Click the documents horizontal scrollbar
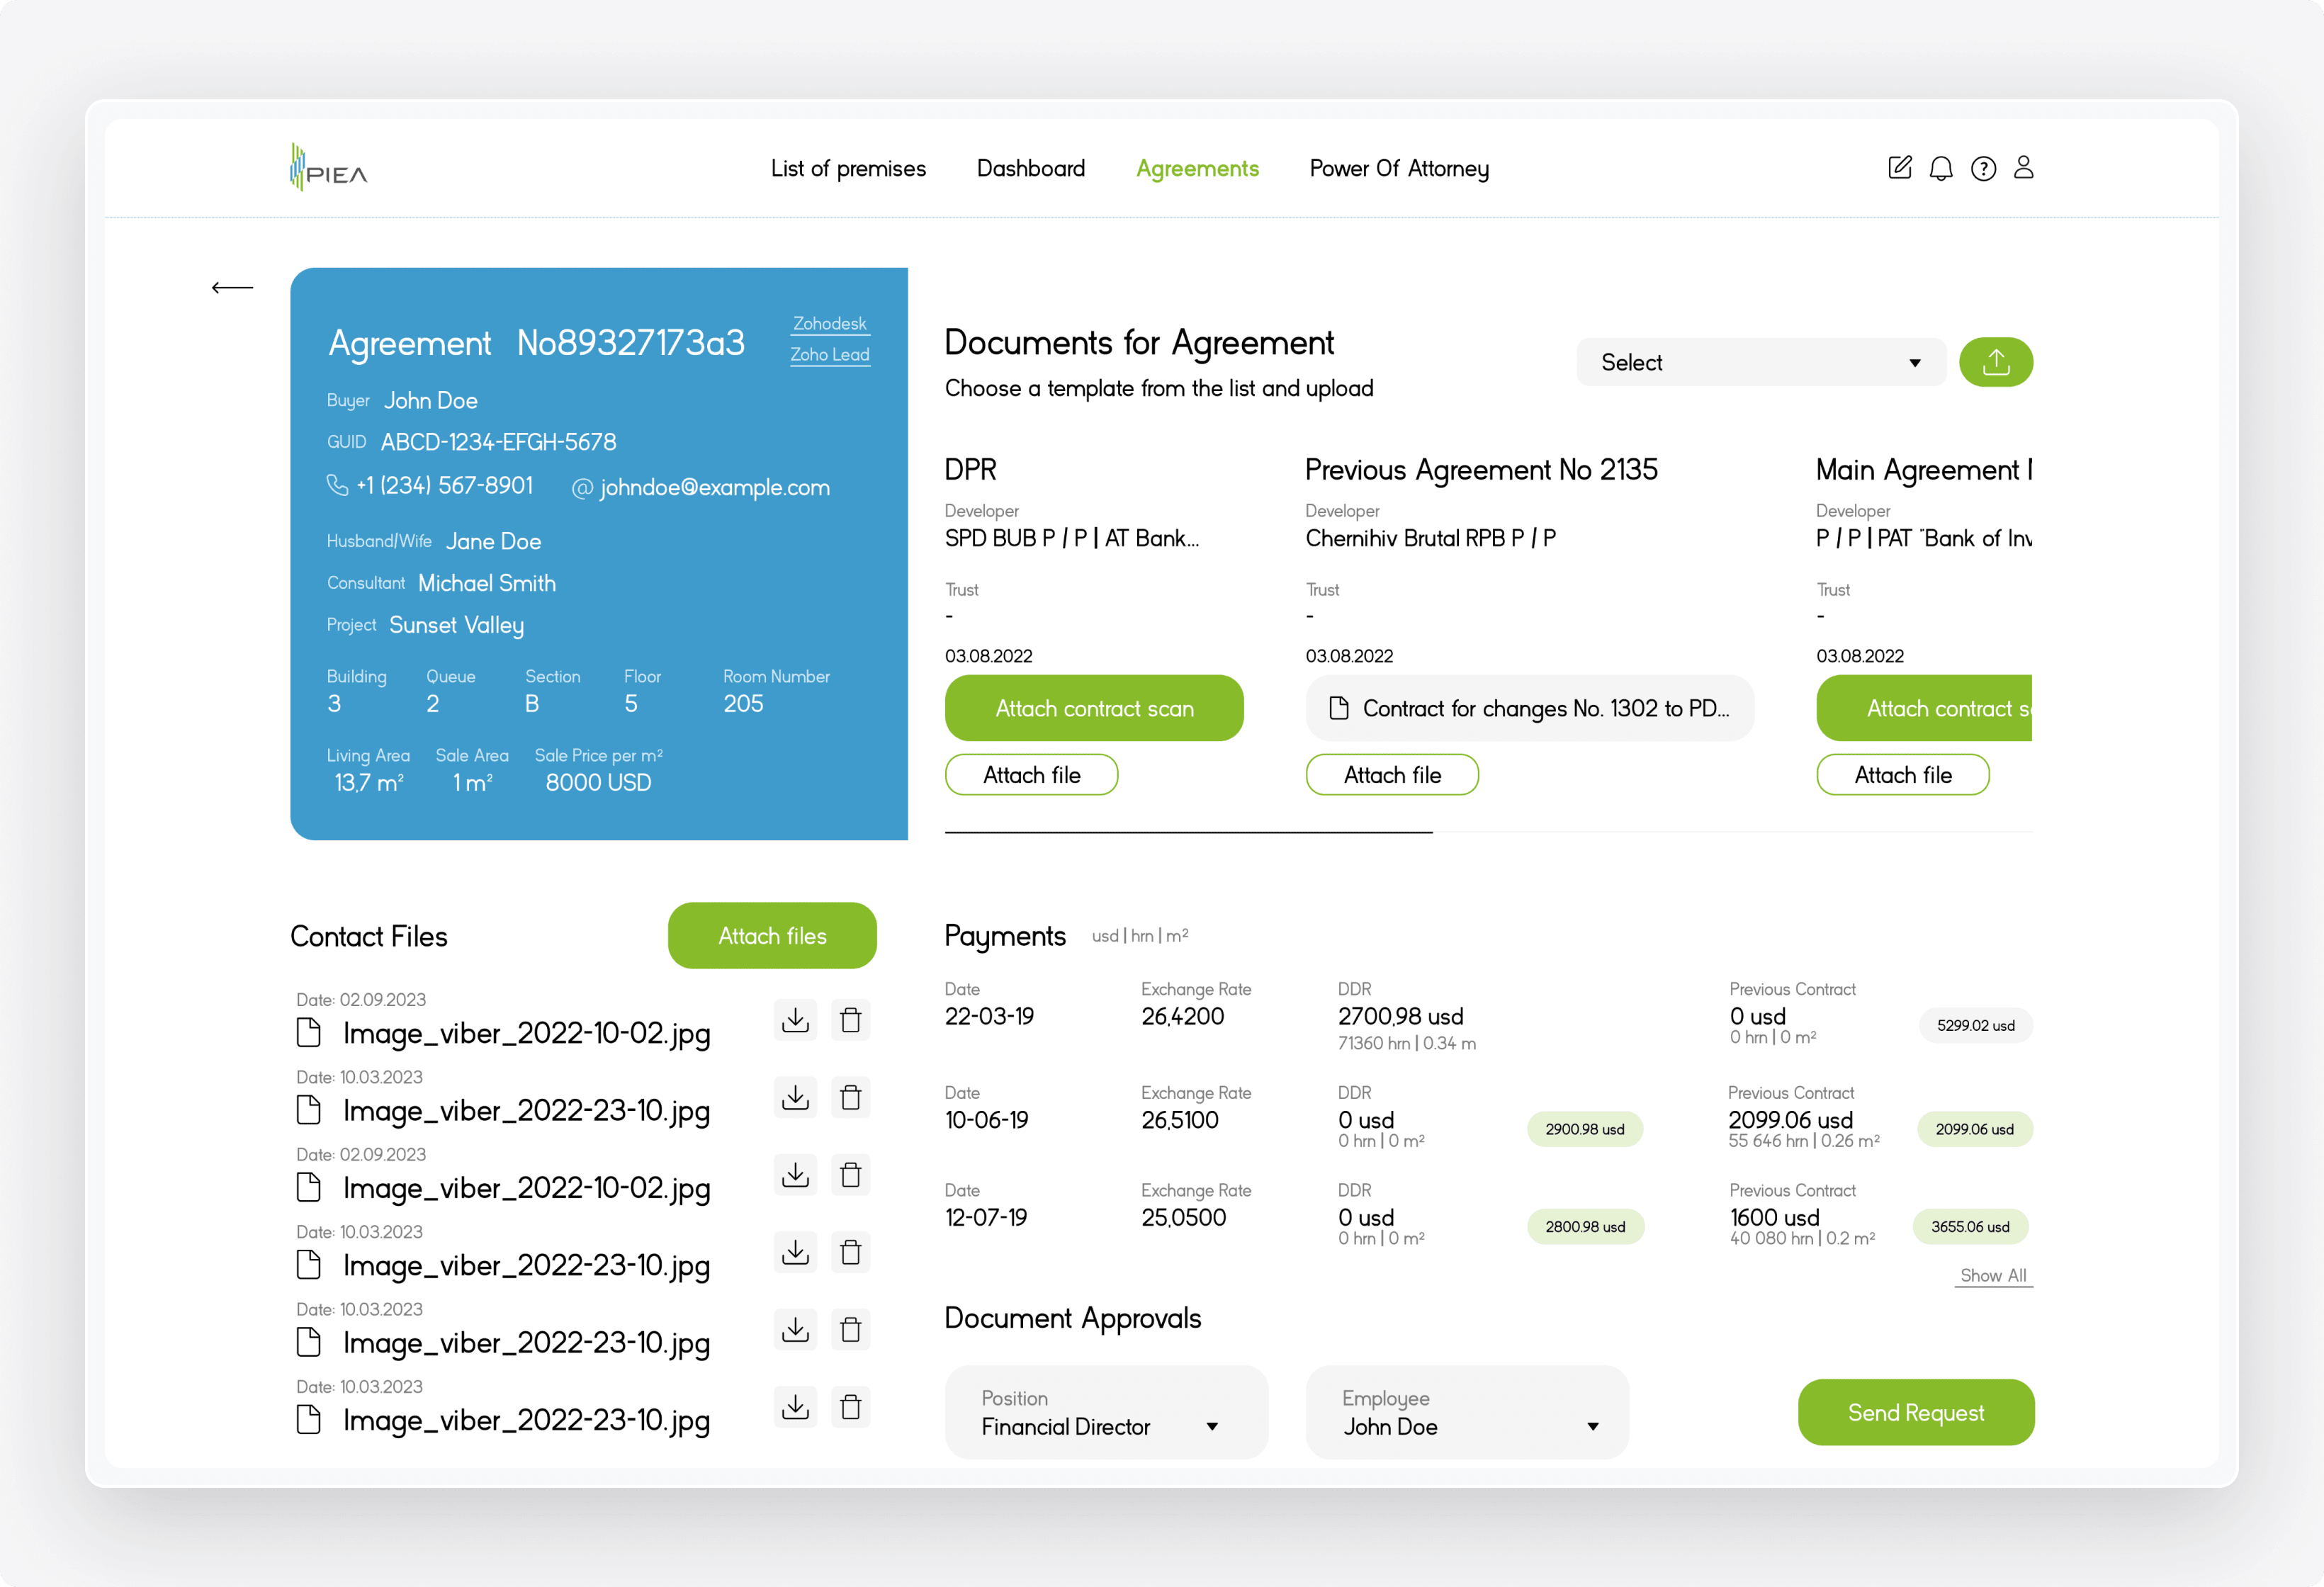2324x1587 pixels. pos(1188,832)
